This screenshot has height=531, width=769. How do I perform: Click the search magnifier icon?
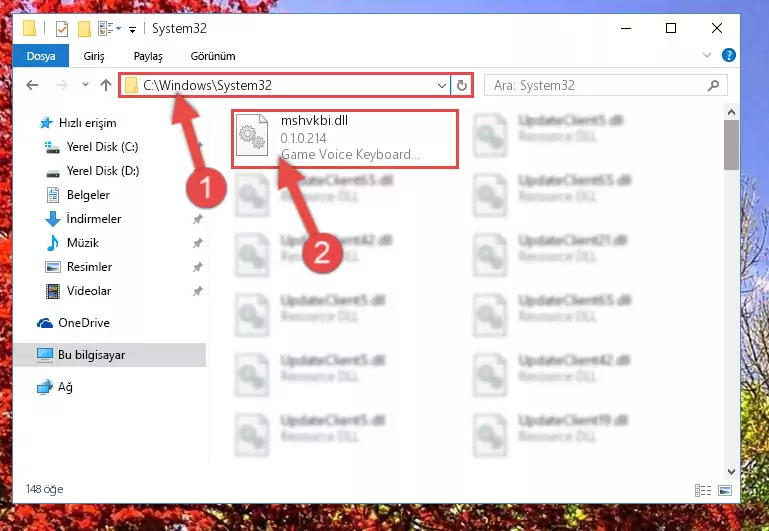(x=714, y=85)
